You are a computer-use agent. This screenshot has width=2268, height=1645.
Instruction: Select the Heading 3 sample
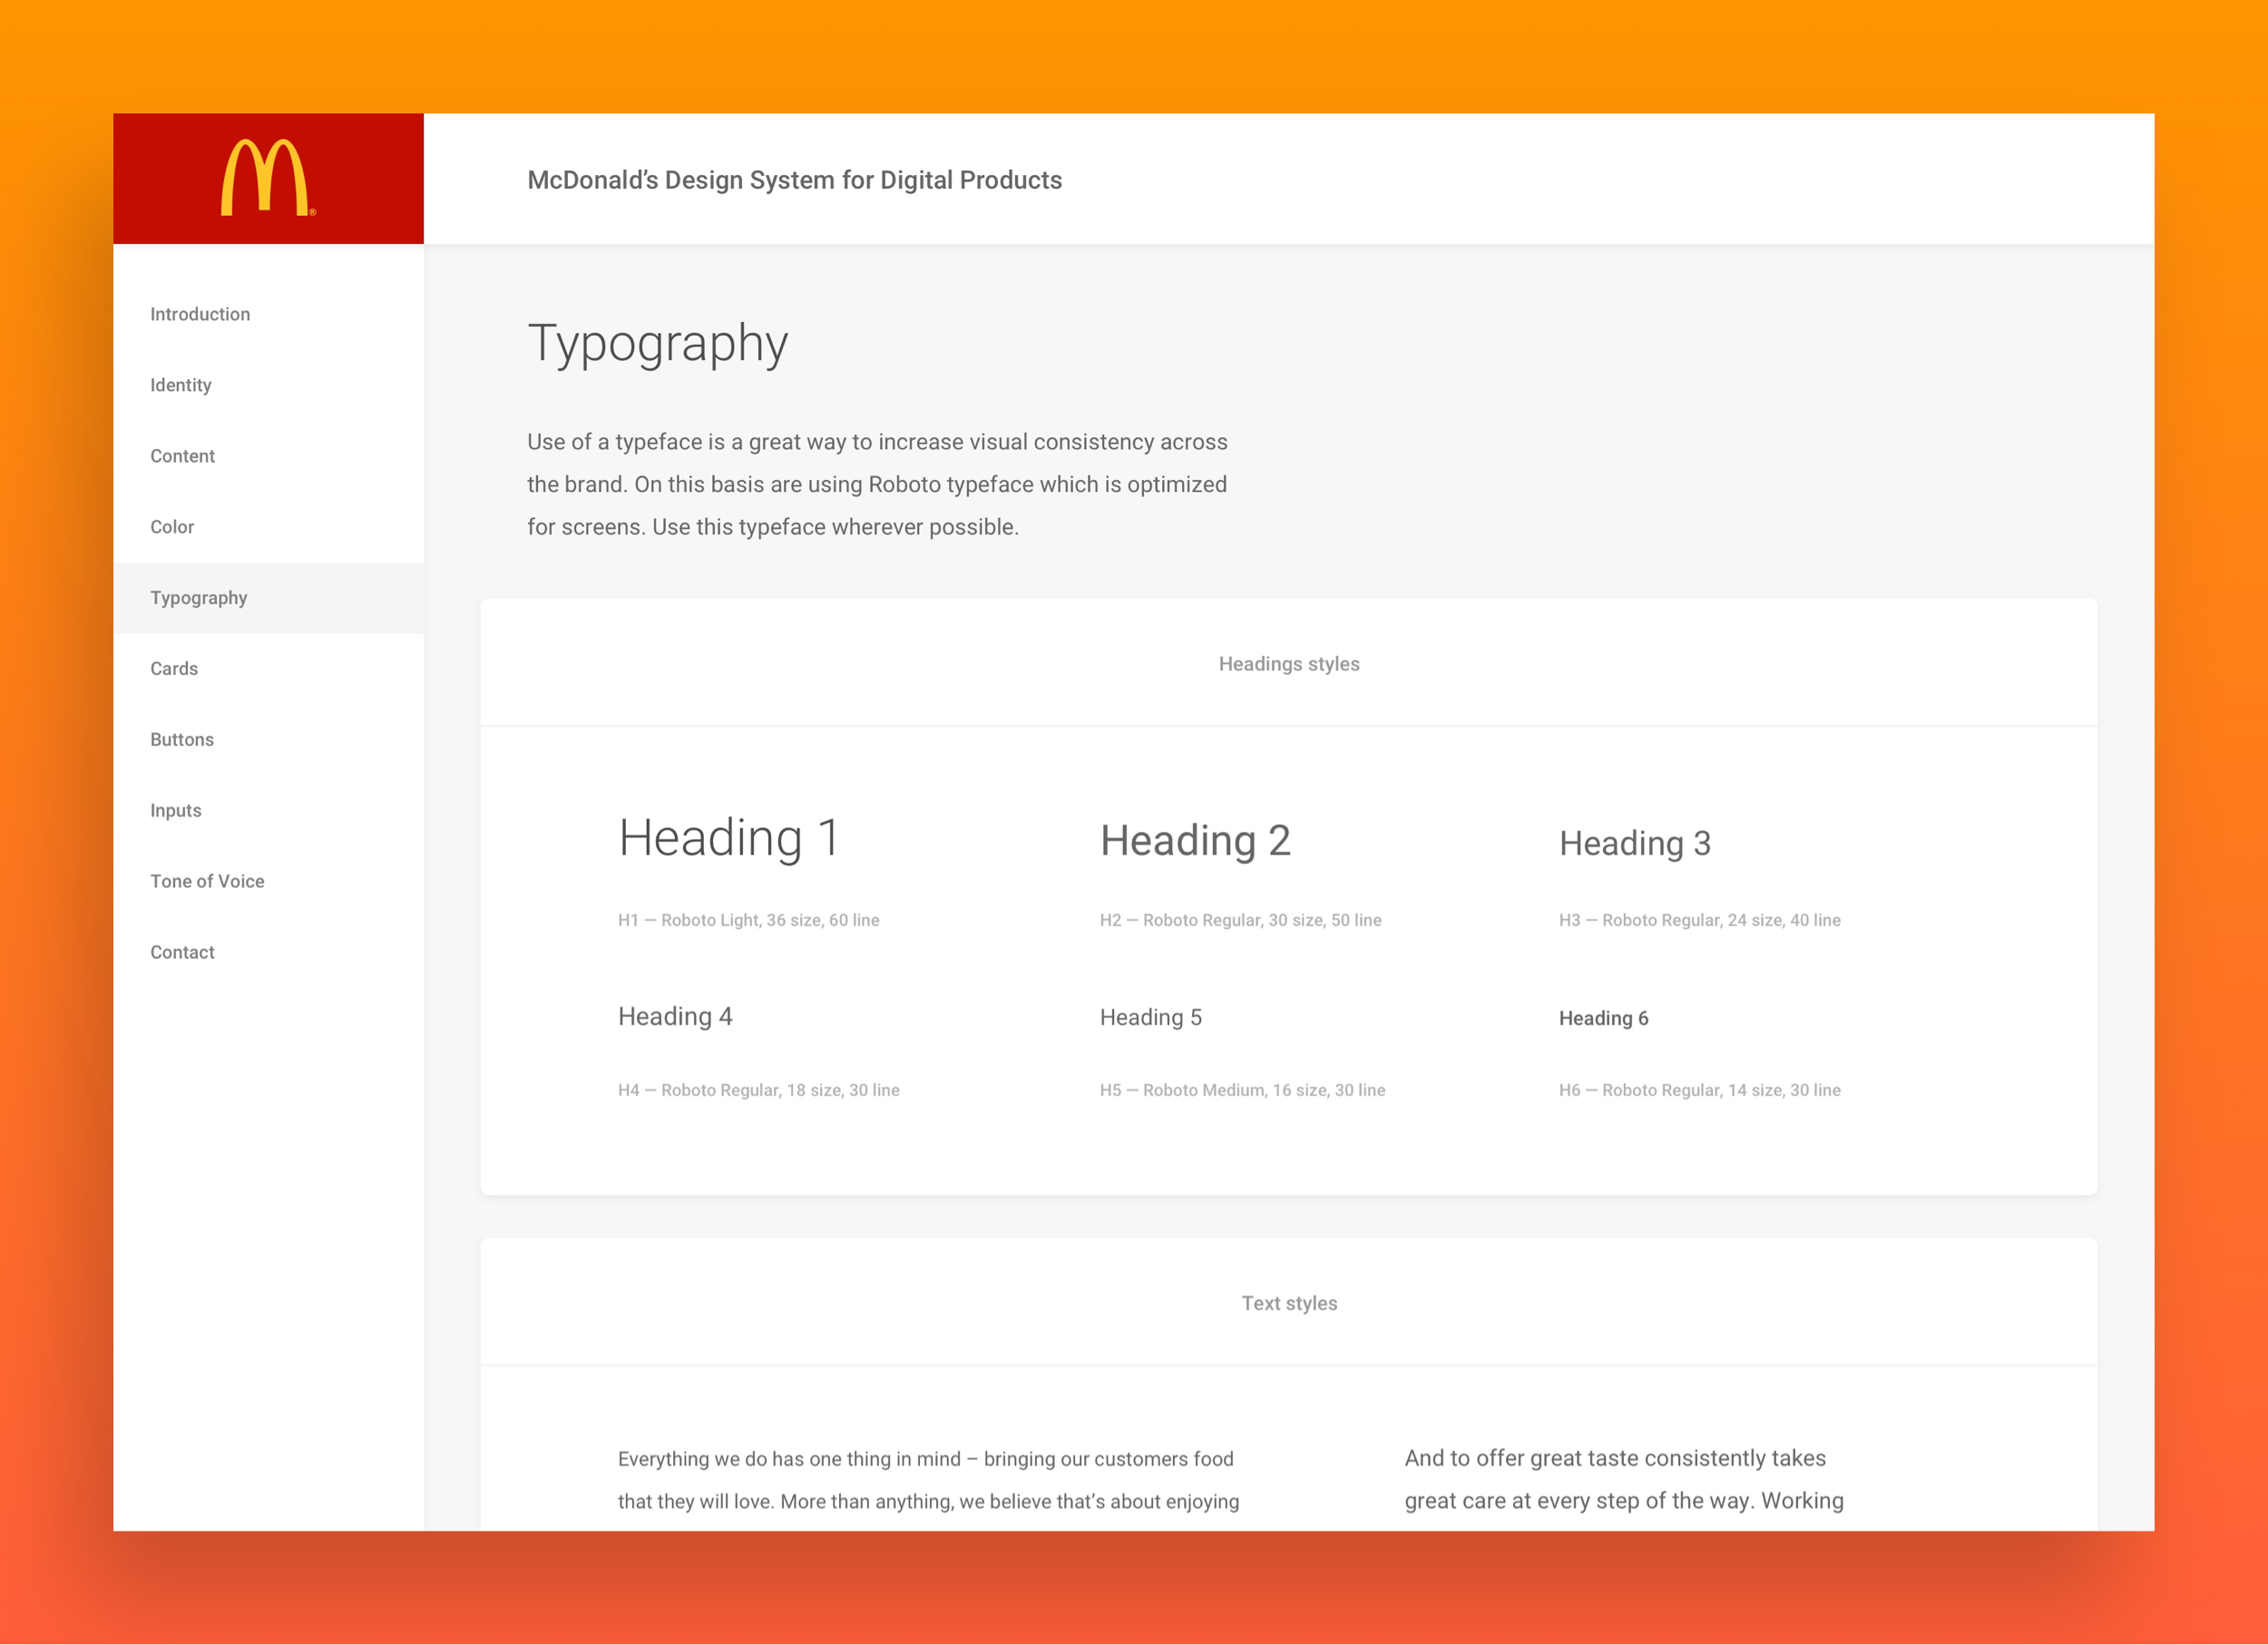pyautogui.click(x=1634, y=844)
